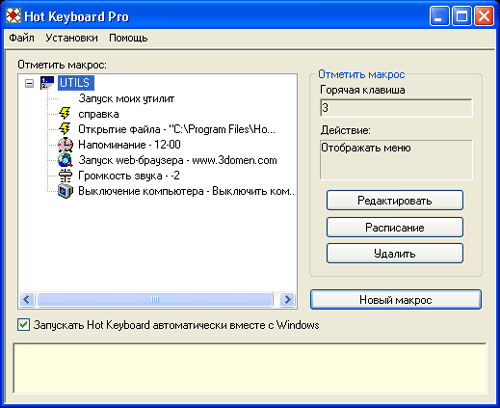Select Выключение компьютера macro row
500x408 pixels.
[x=186, y=191]
